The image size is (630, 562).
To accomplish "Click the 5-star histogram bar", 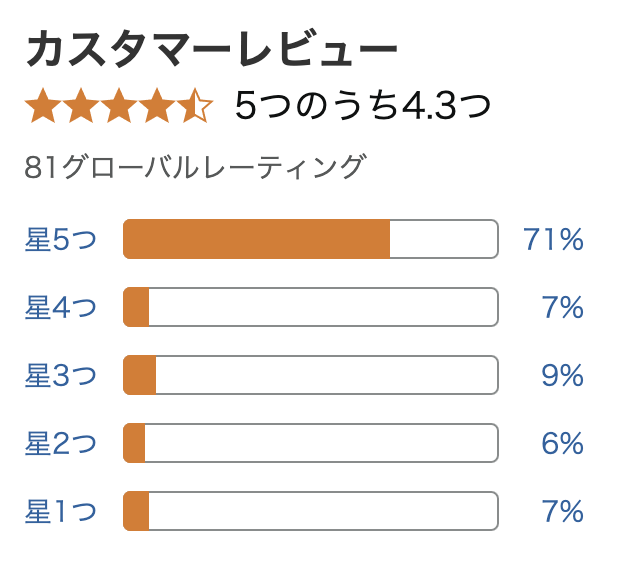I will (x=311, y=239).
